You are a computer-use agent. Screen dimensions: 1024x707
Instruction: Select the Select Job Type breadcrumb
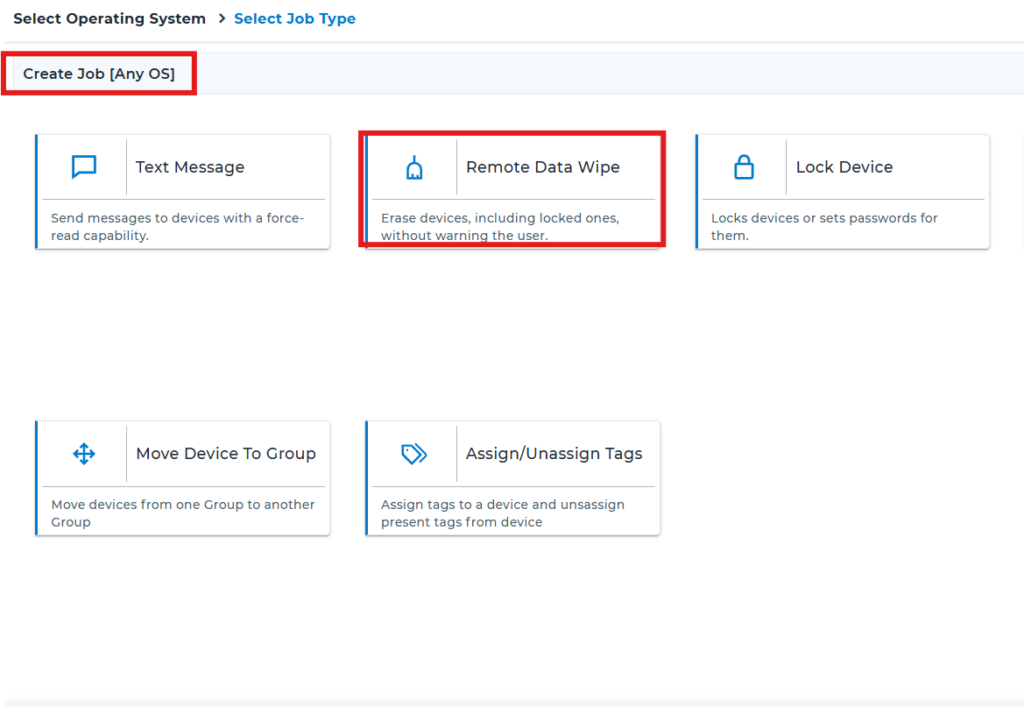(x=294, y=19)
